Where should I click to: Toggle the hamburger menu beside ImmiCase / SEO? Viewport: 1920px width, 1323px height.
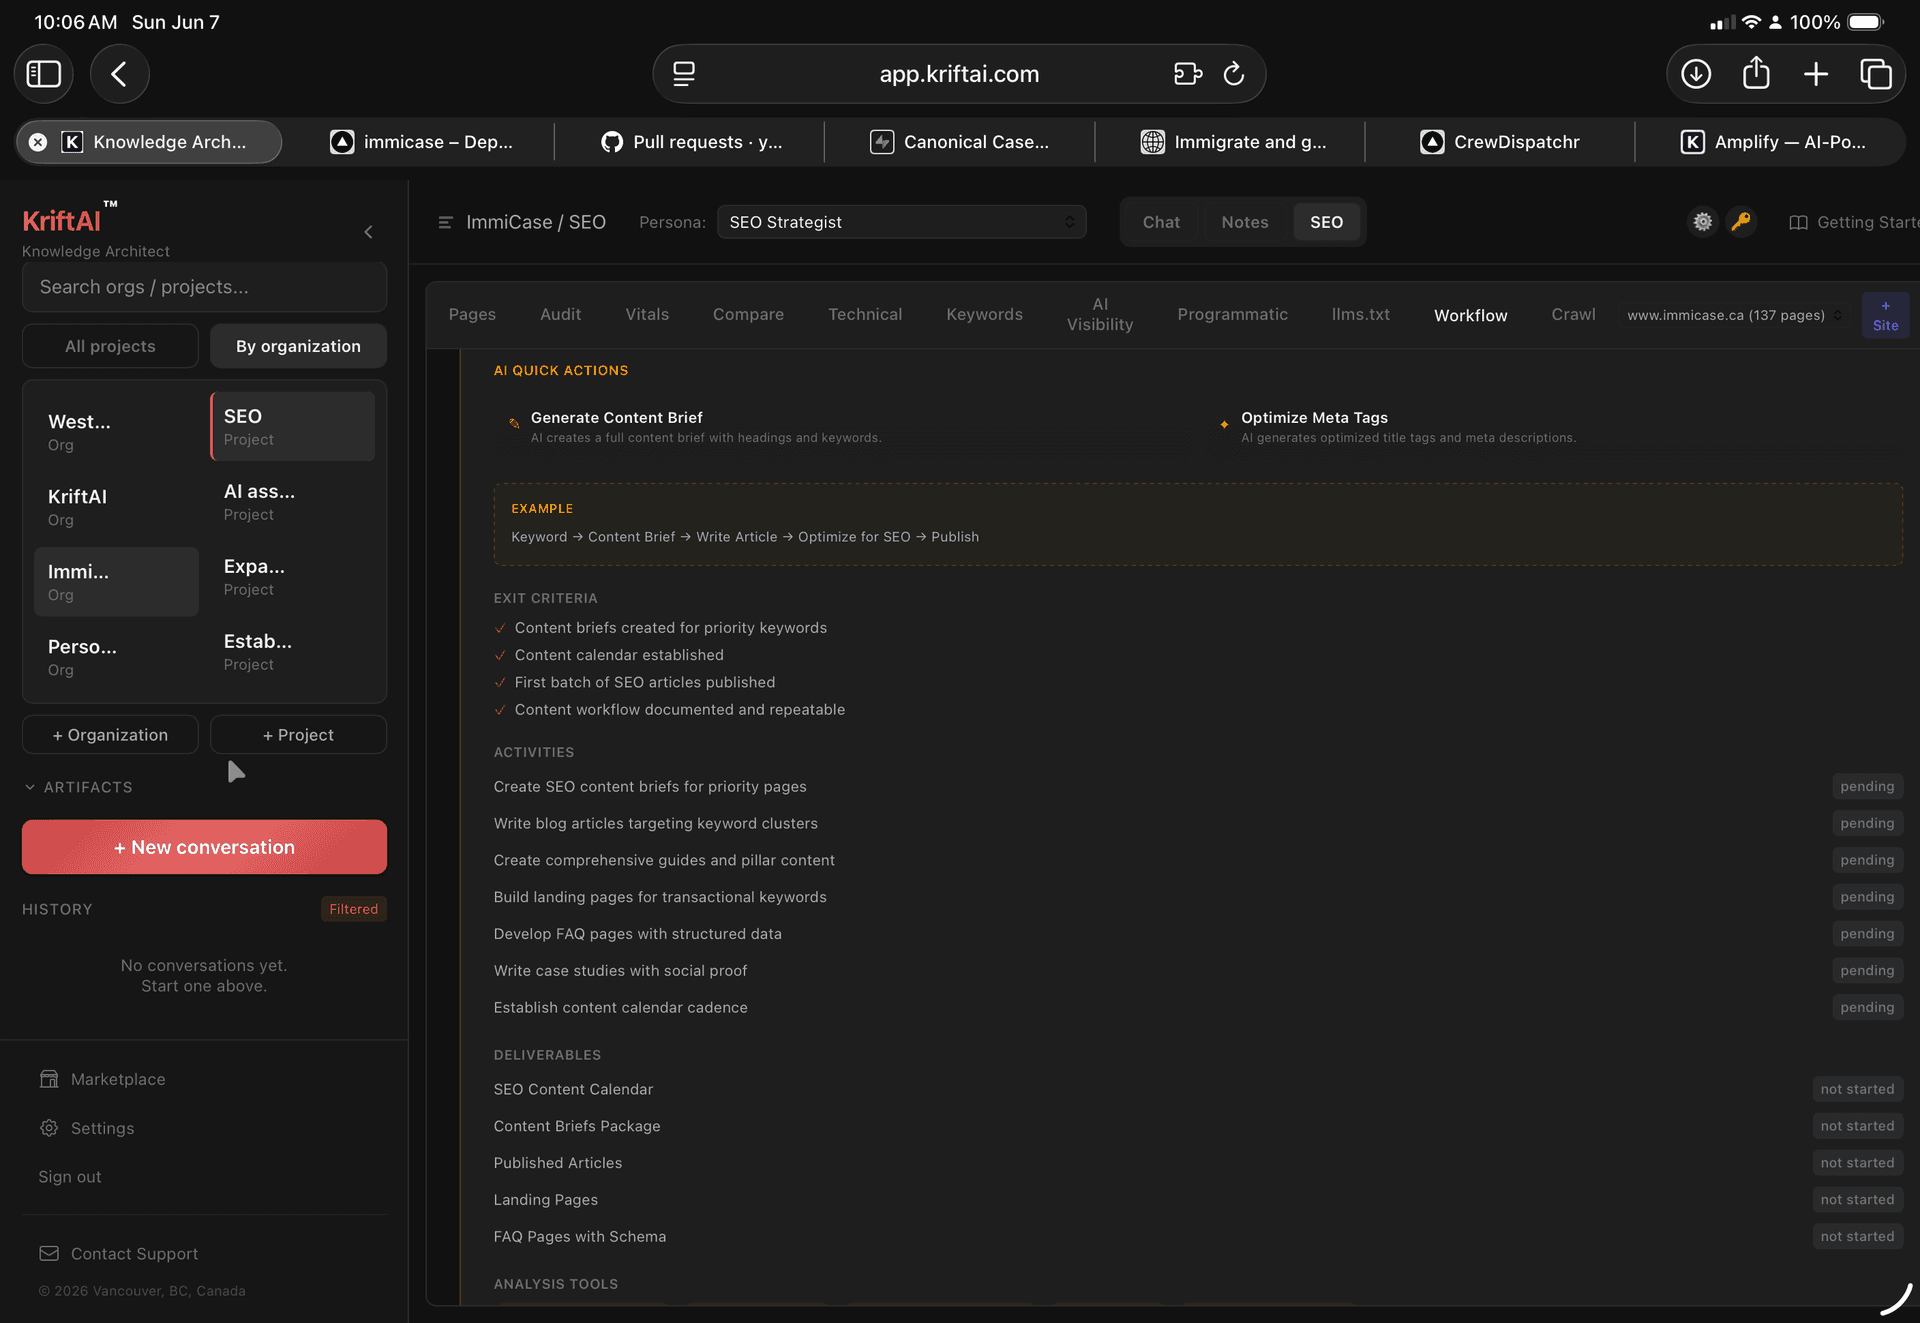pos(445,222)
